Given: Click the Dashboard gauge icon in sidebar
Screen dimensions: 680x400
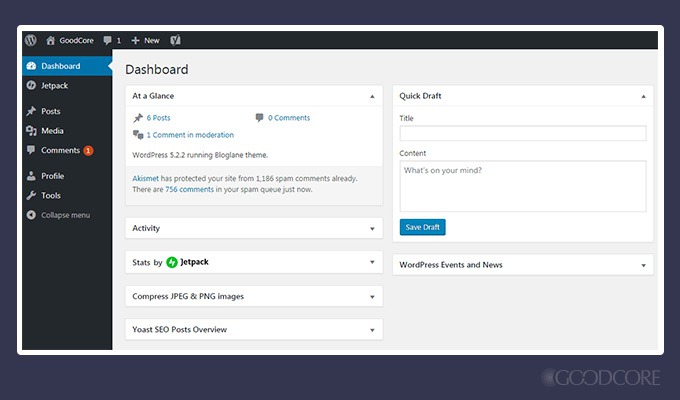Looking at the screenshot, I should click(x=31, y=66).
